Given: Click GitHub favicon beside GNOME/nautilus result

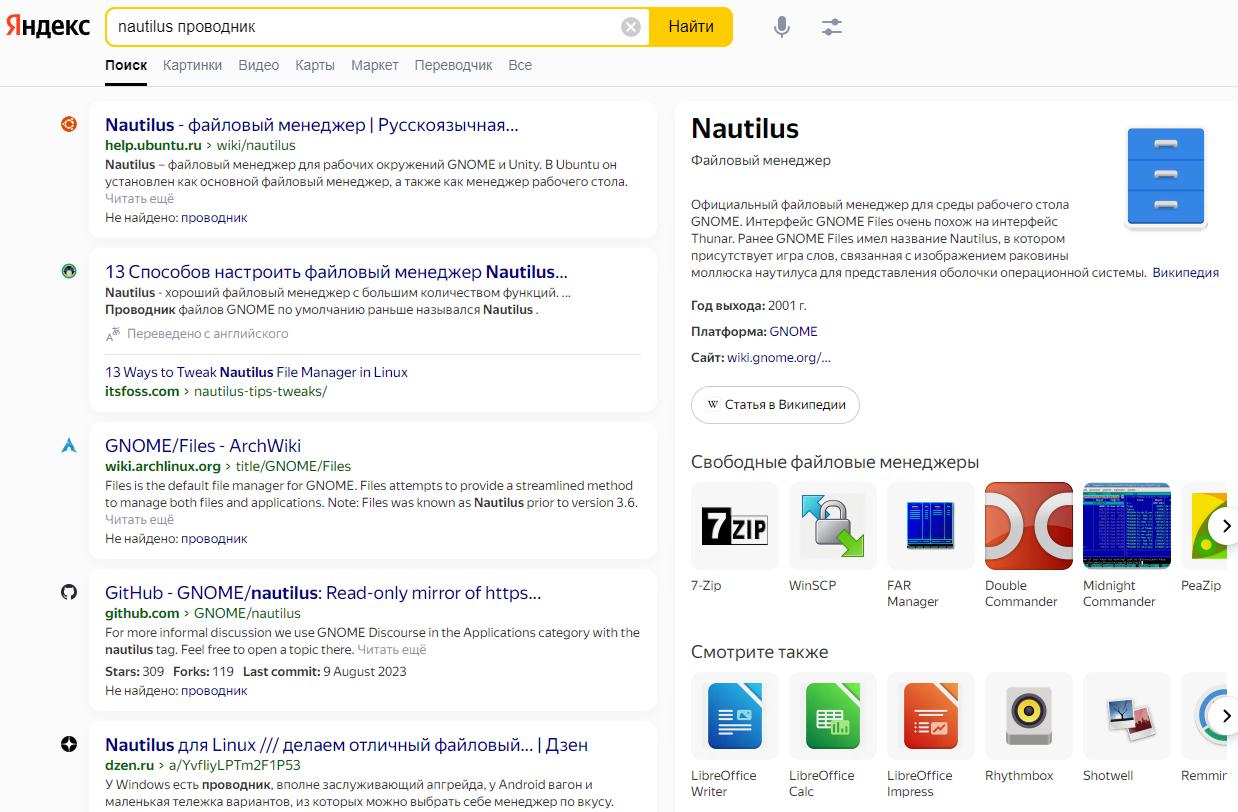Looking at the screenshot, I should tap(69, 592).
